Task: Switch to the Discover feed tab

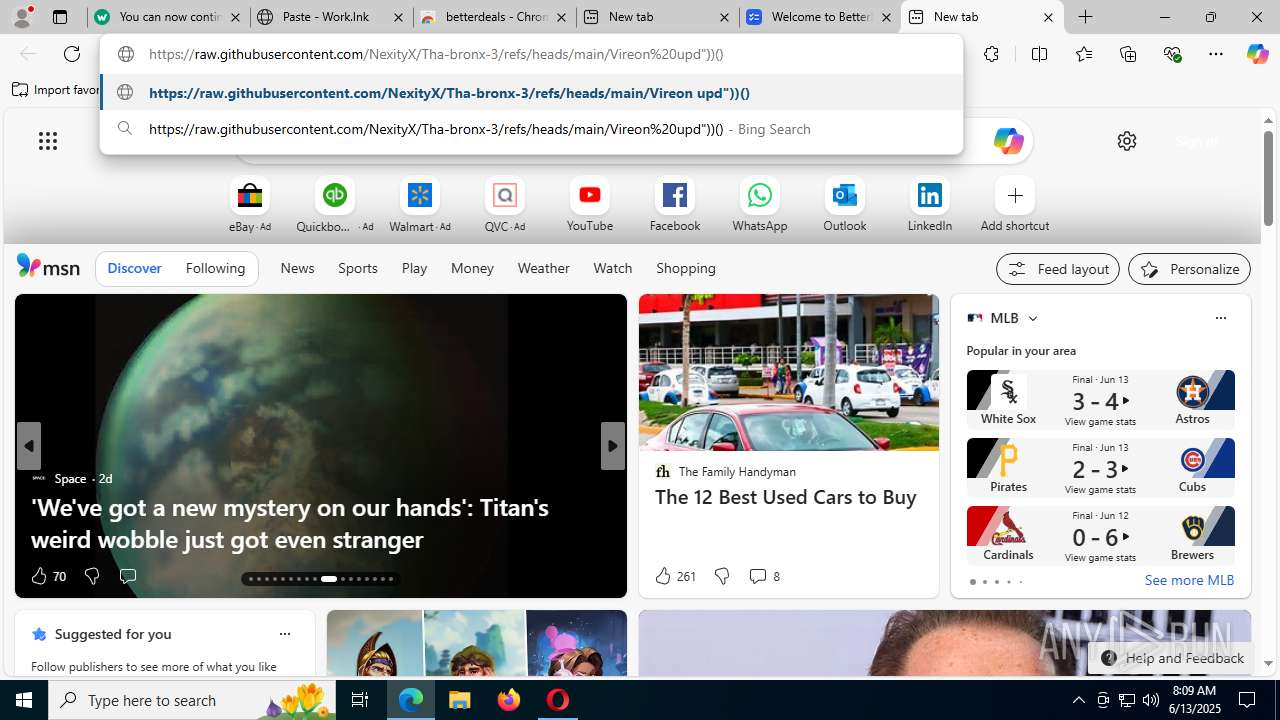Action: [x=134, y=268]
